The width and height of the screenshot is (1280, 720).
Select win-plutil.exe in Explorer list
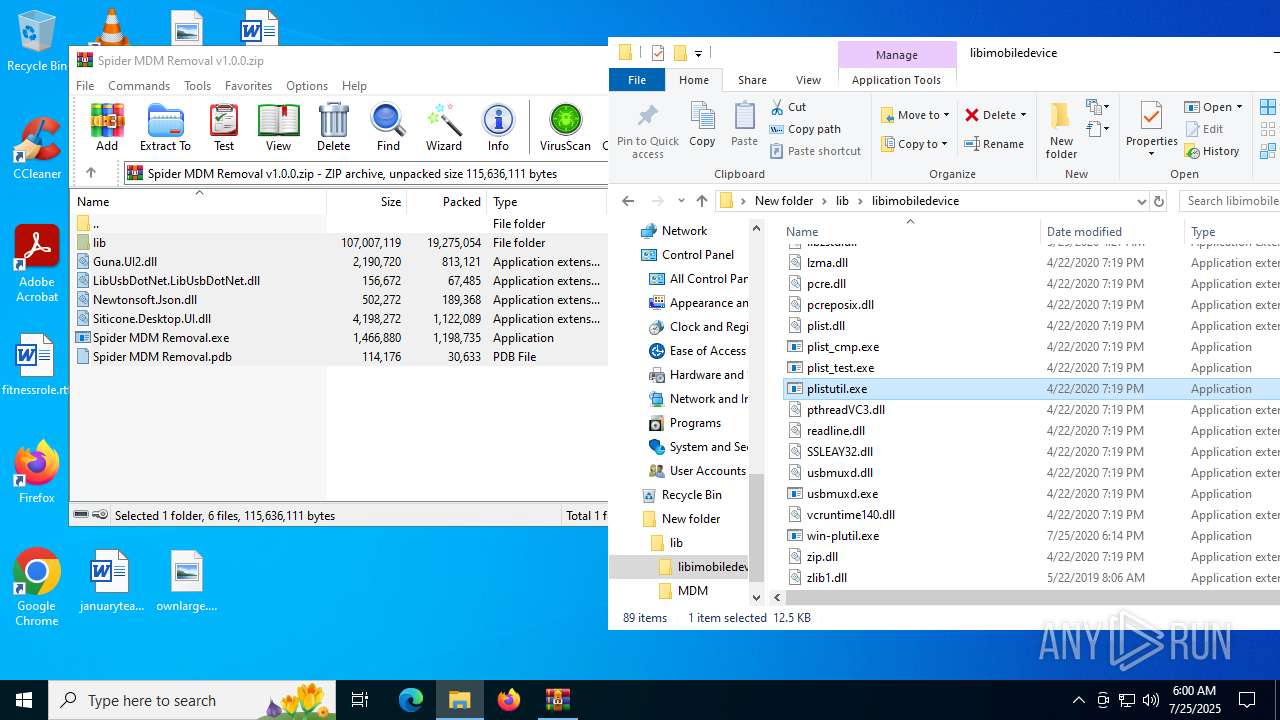pyautogui.click(x=1030, y=536)
